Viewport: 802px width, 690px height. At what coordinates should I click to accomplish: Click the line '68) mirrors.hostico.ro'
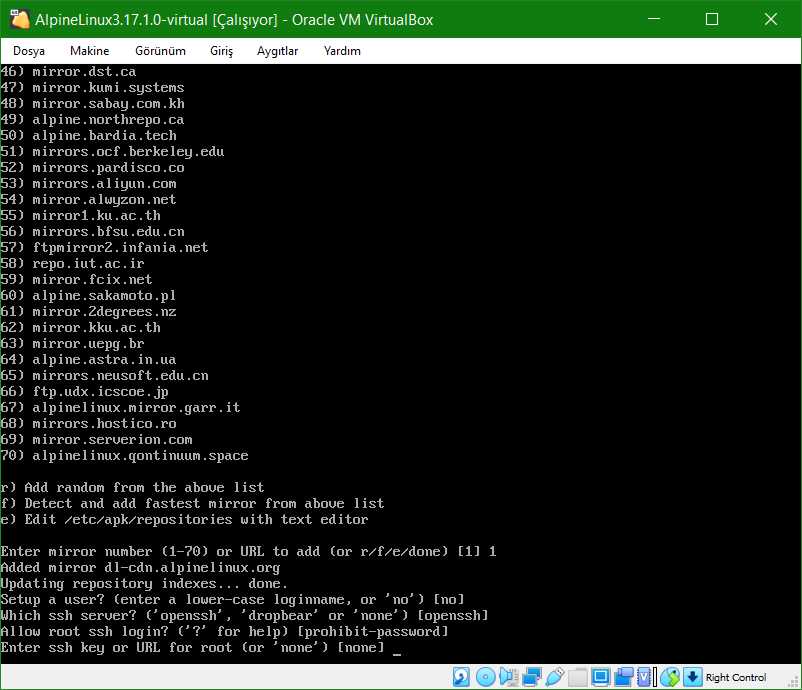(88, 424)
